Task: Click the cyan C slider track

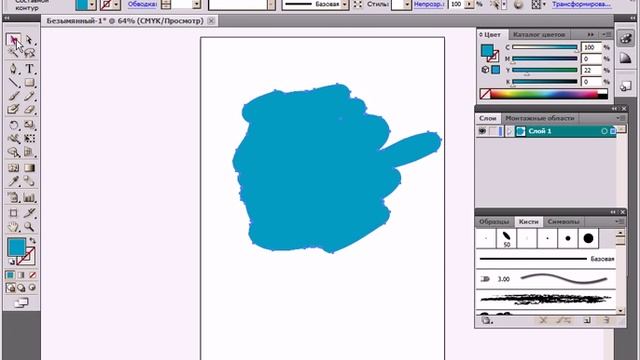Action: 544,47
